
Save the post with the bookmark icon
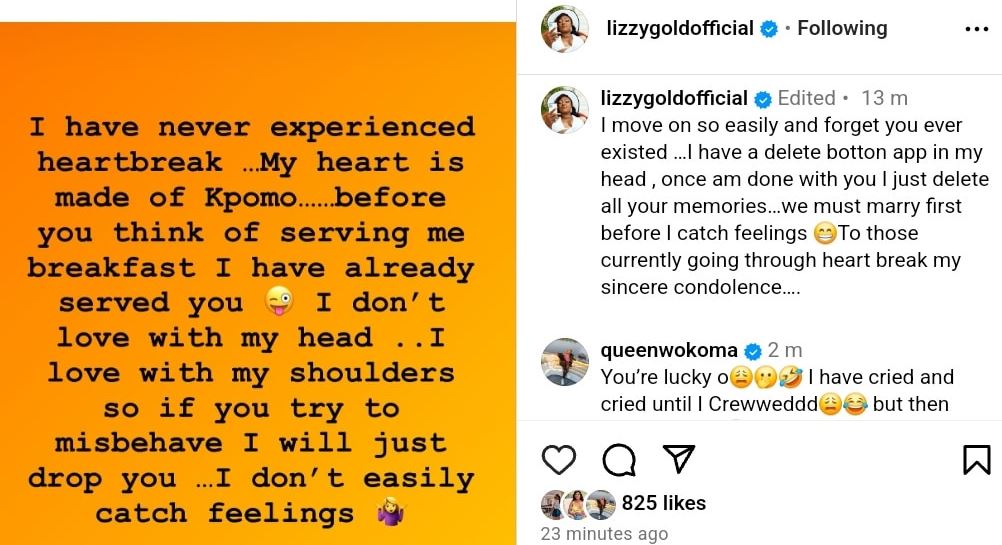[x=976, y=460]
